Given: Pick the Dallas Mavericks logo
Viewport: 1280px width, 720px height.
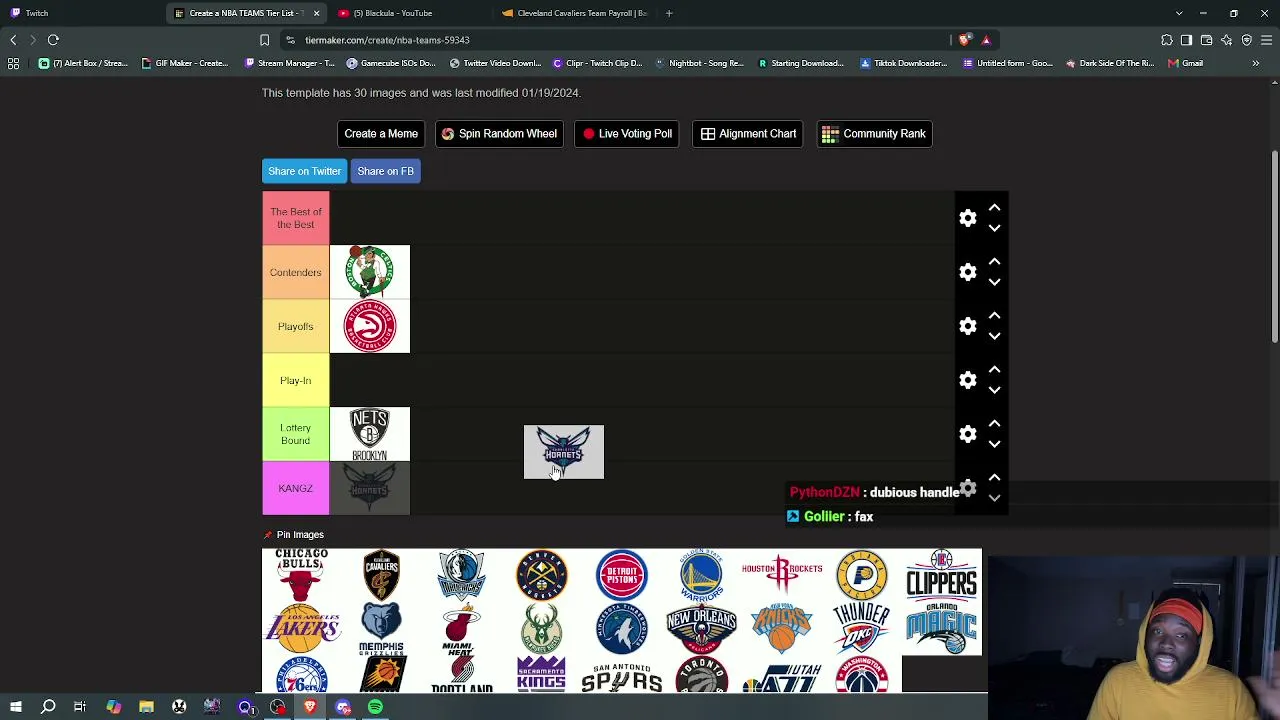Looking at the screenshot, I should (x=462, y=575).
